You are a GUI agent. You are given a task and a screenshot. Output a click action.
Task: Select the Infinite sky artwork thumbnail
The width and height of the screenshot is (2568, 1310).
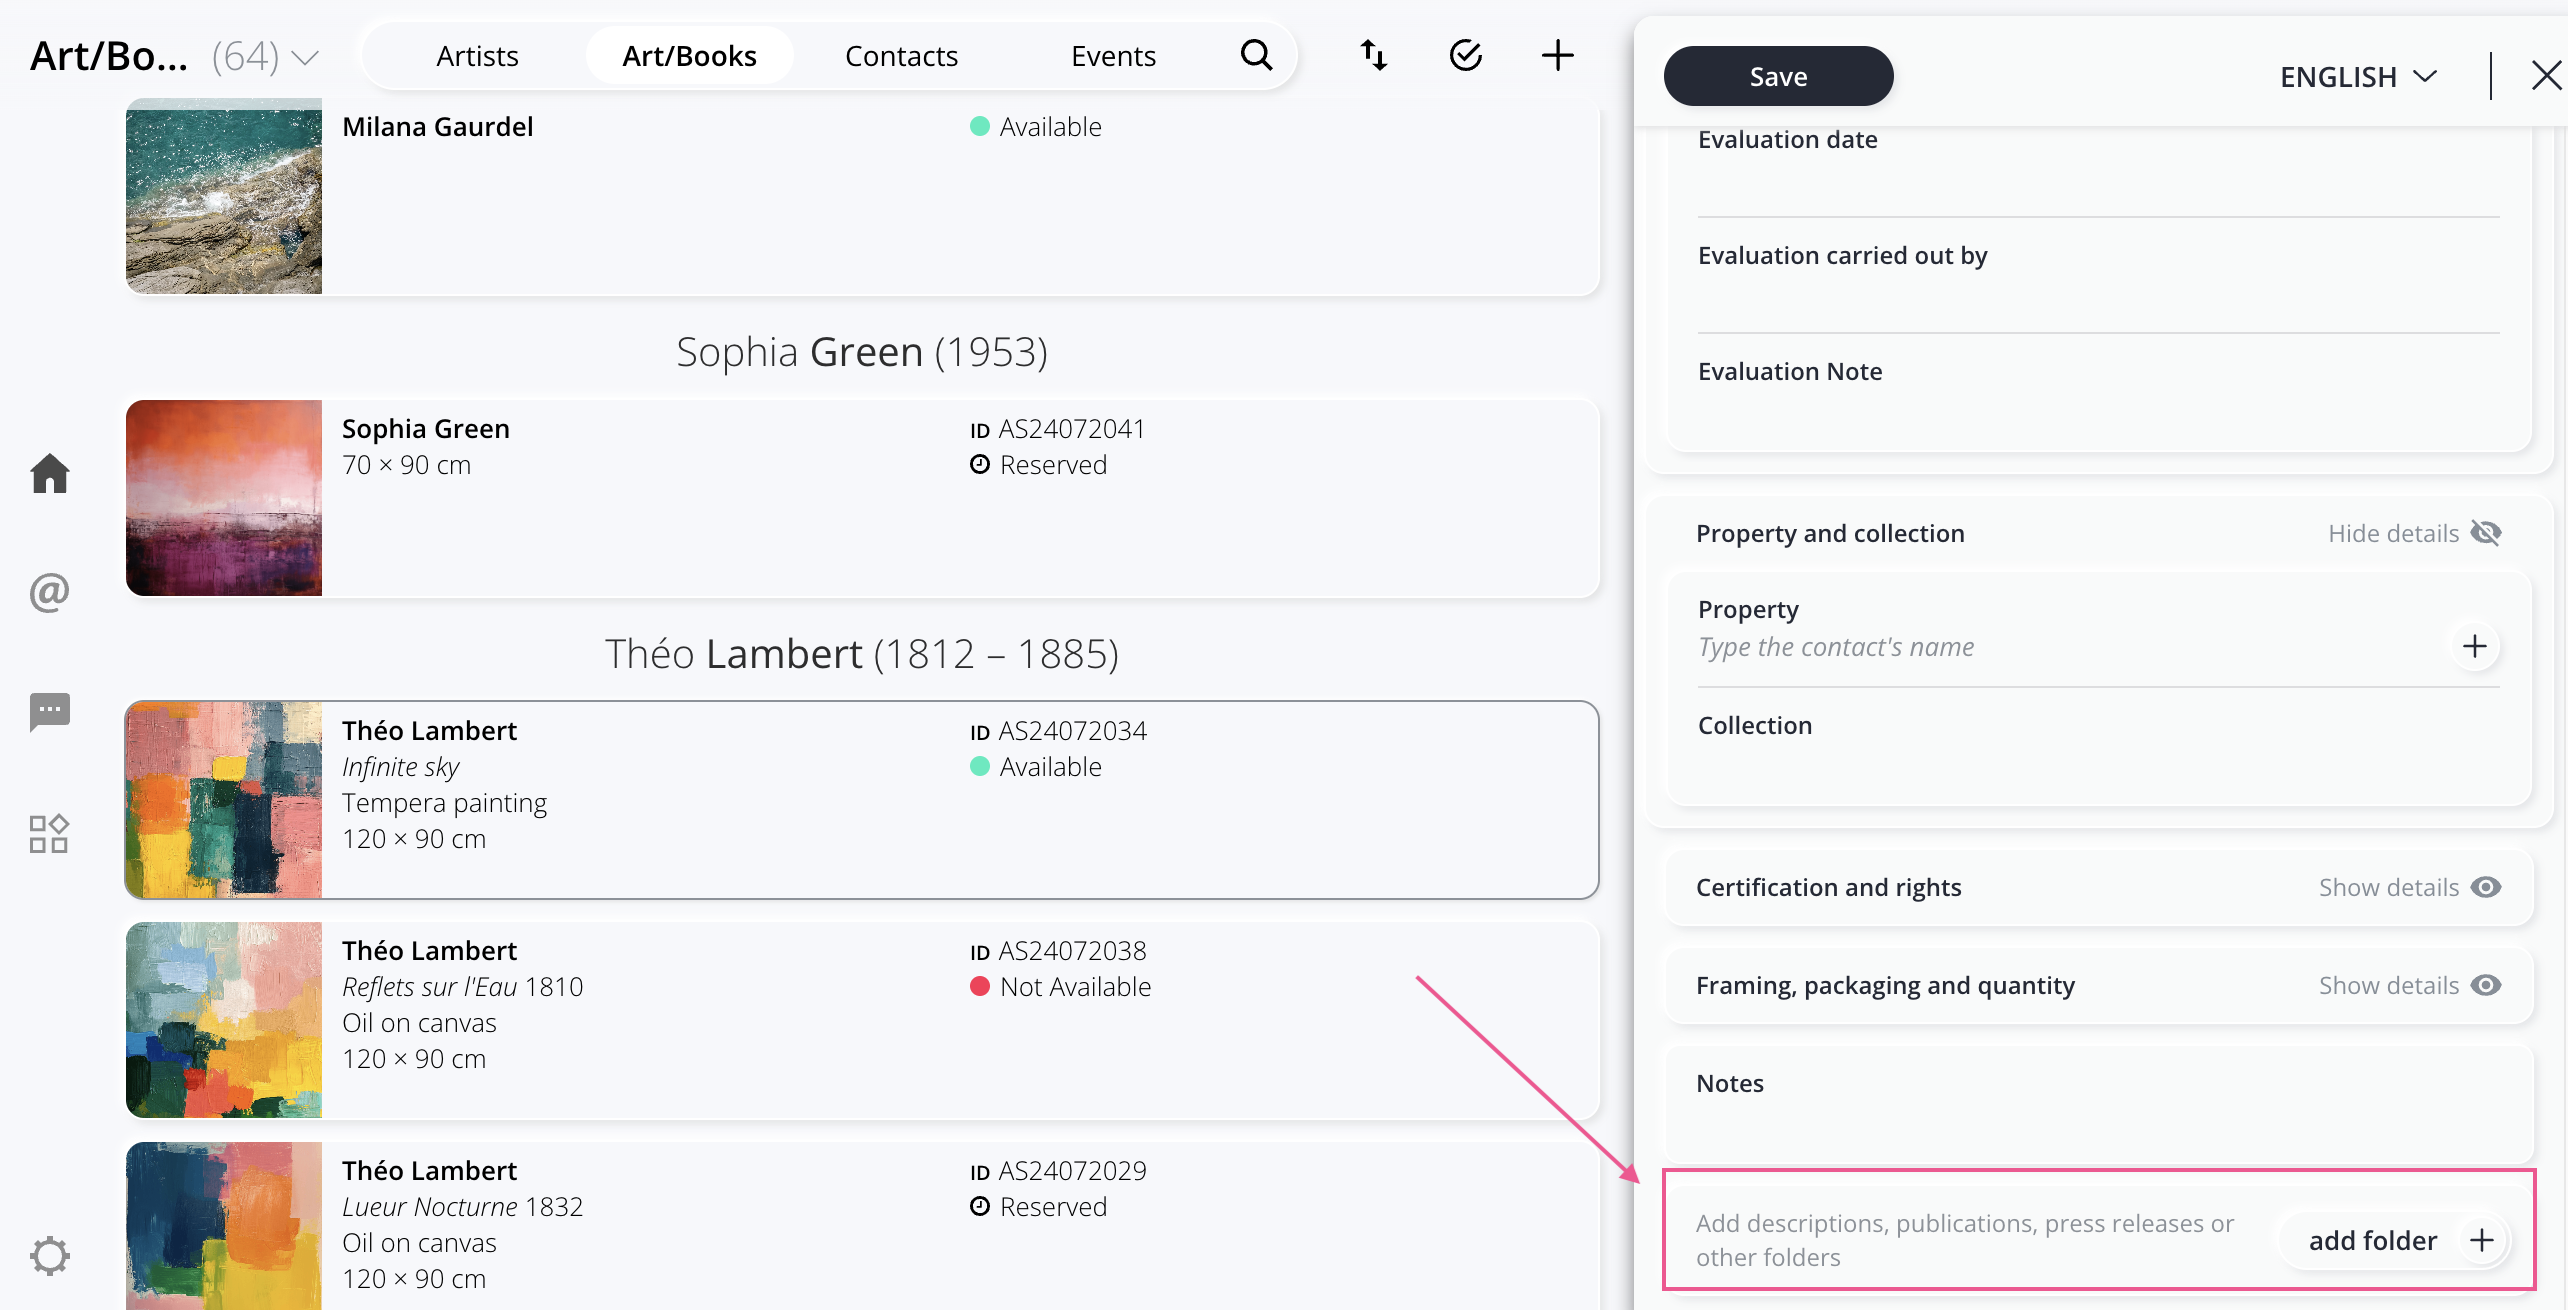click(224, 799)
